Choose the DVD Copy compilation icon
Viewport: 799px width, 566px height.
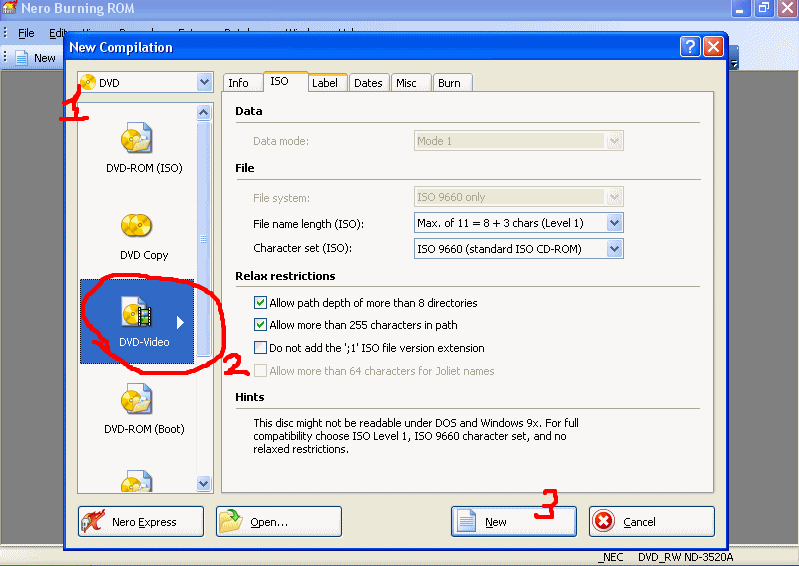136,225
